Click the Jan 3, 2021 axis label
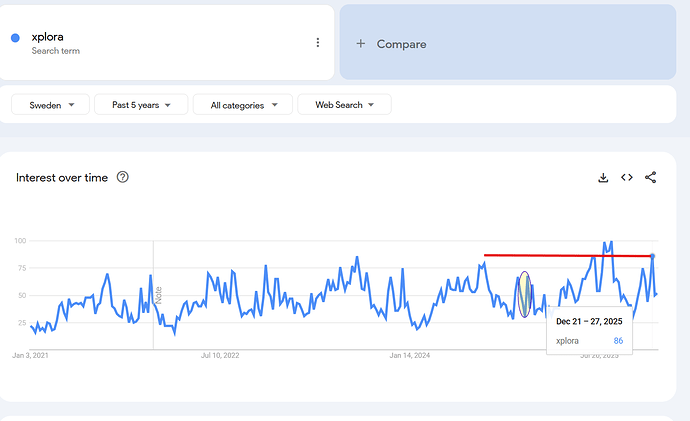This screenshot has width=690, height=421. point(32,355)
